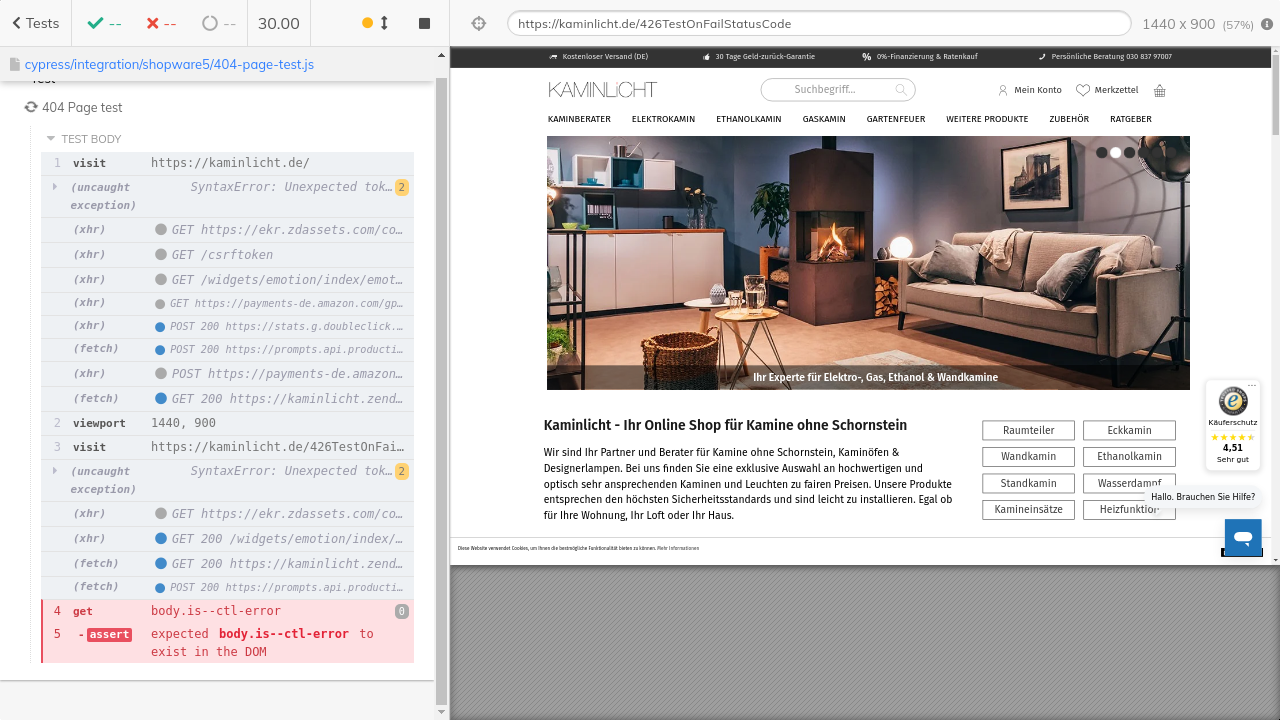Open the Mein Konto user icon
1280x720 pixels.
[1003, 91]
